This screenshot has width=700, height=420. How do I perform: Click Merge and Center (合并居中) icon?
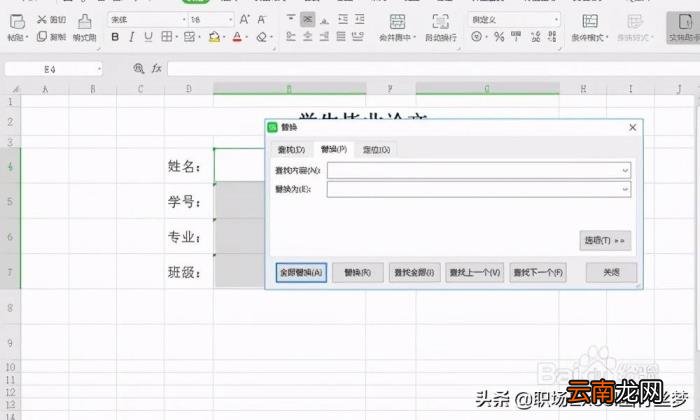(397, 21)
